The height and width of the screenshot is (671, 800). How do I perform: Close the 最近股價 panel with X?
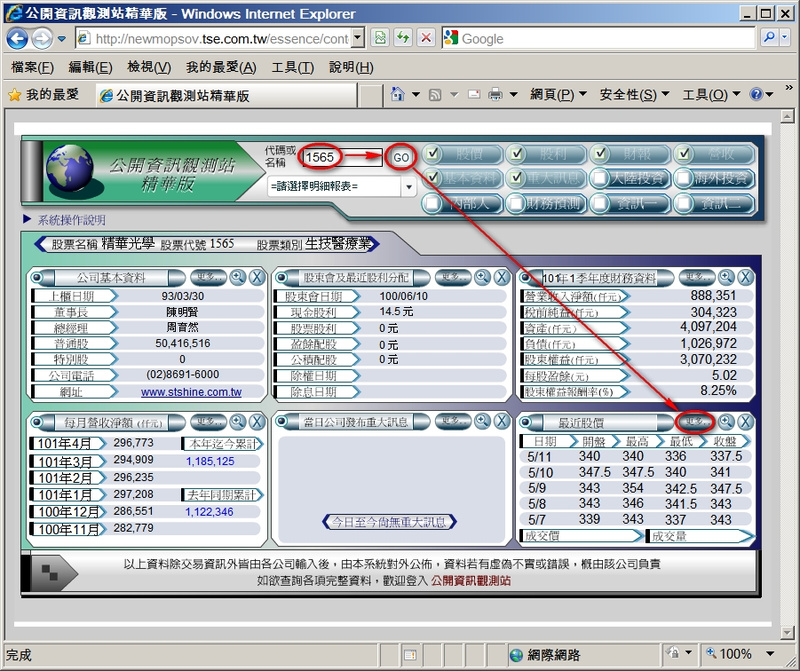click(745, 422)
